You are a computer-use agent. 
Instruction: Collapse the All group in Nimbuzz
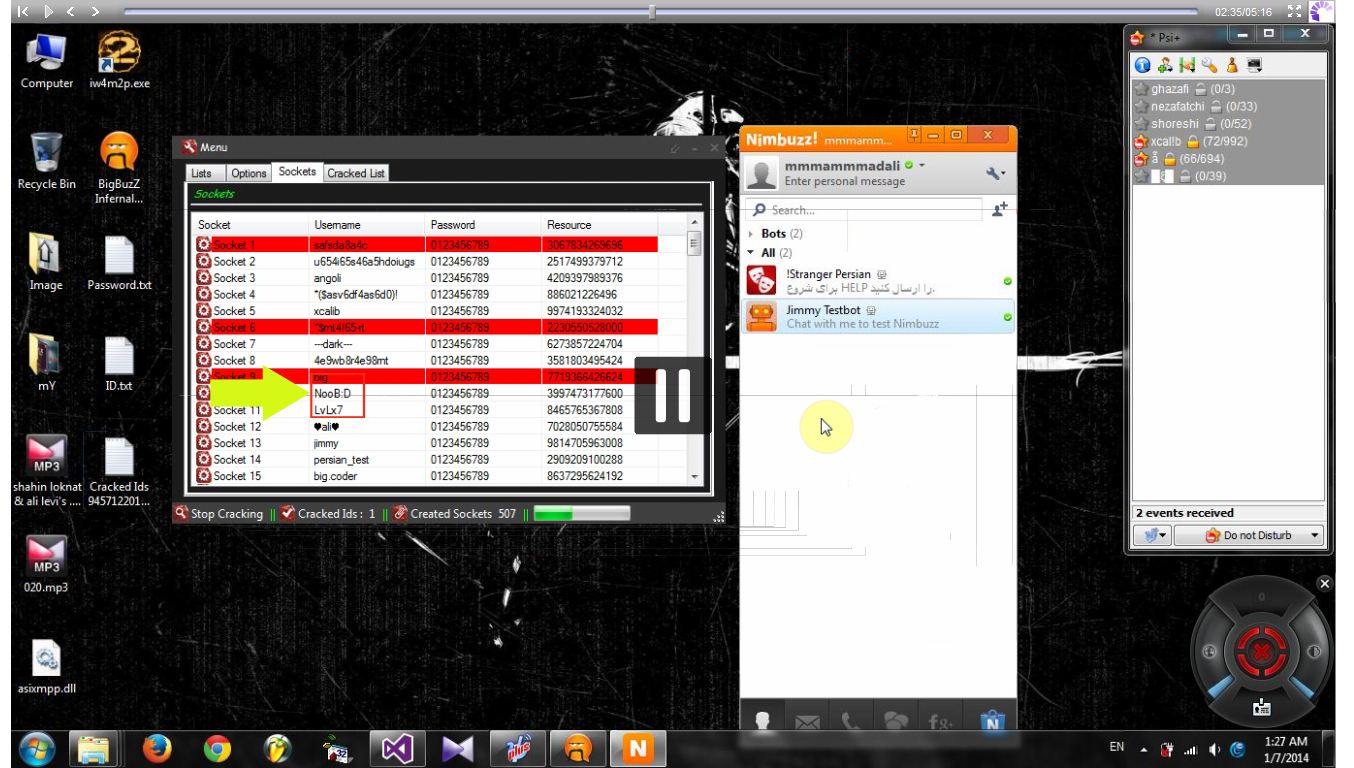pos(752,253)
